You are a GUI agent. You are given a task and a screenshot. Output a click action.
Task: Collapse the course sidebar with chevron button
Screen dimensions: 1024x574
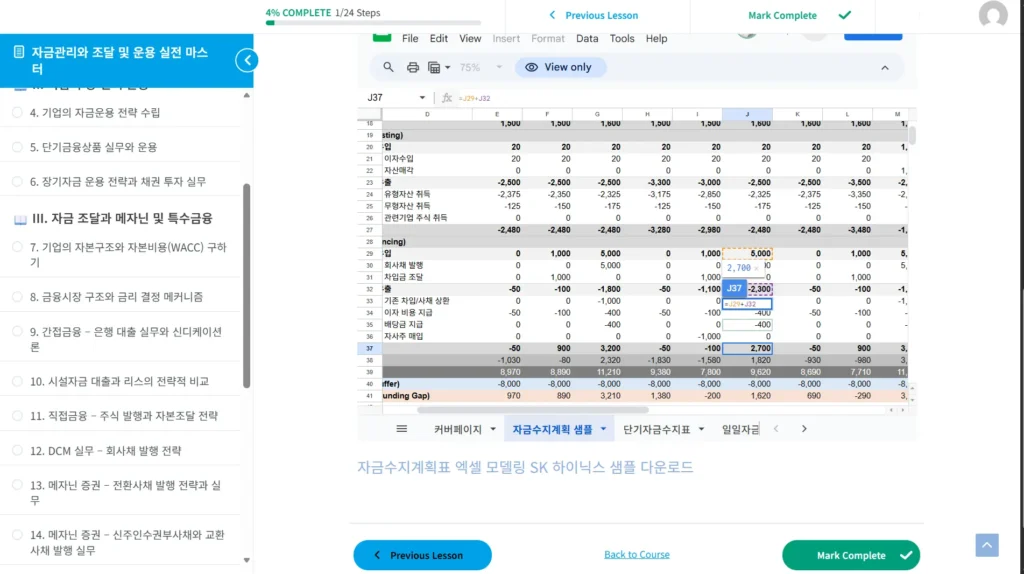point(247,60)
